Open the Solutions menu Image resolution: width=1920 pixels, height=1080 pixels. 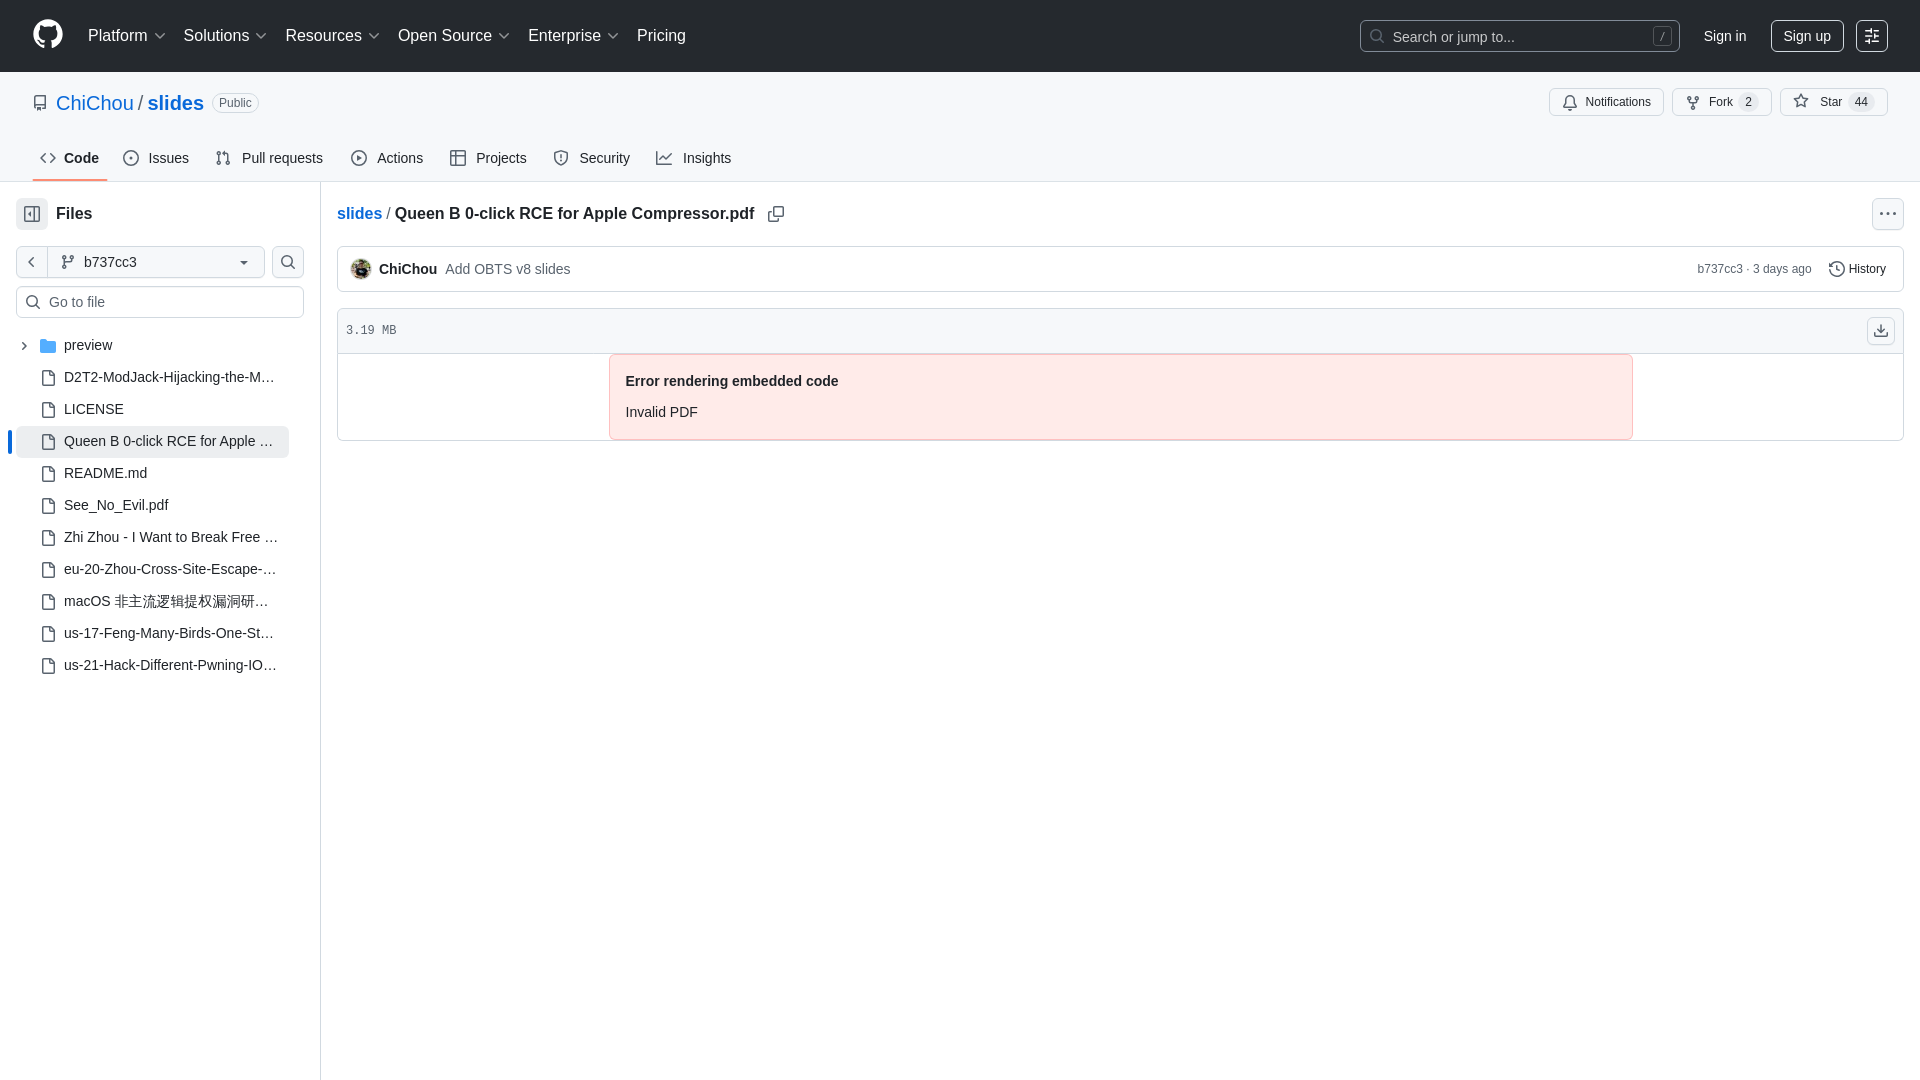[x=225, y=36]
